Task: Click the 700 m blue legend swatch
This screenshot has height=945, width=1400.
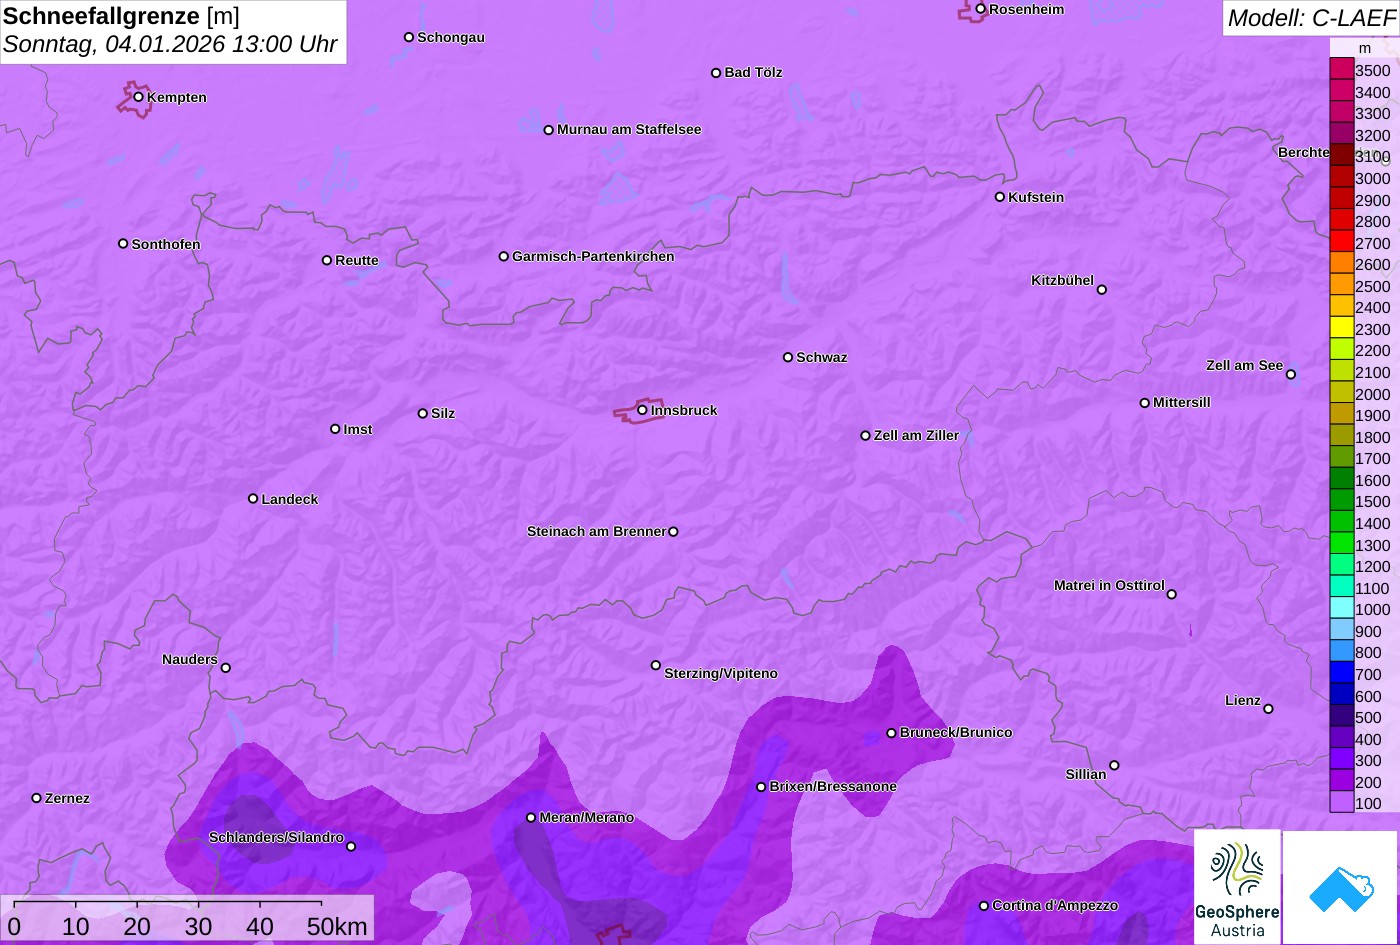Action: tap(1341, 674)
